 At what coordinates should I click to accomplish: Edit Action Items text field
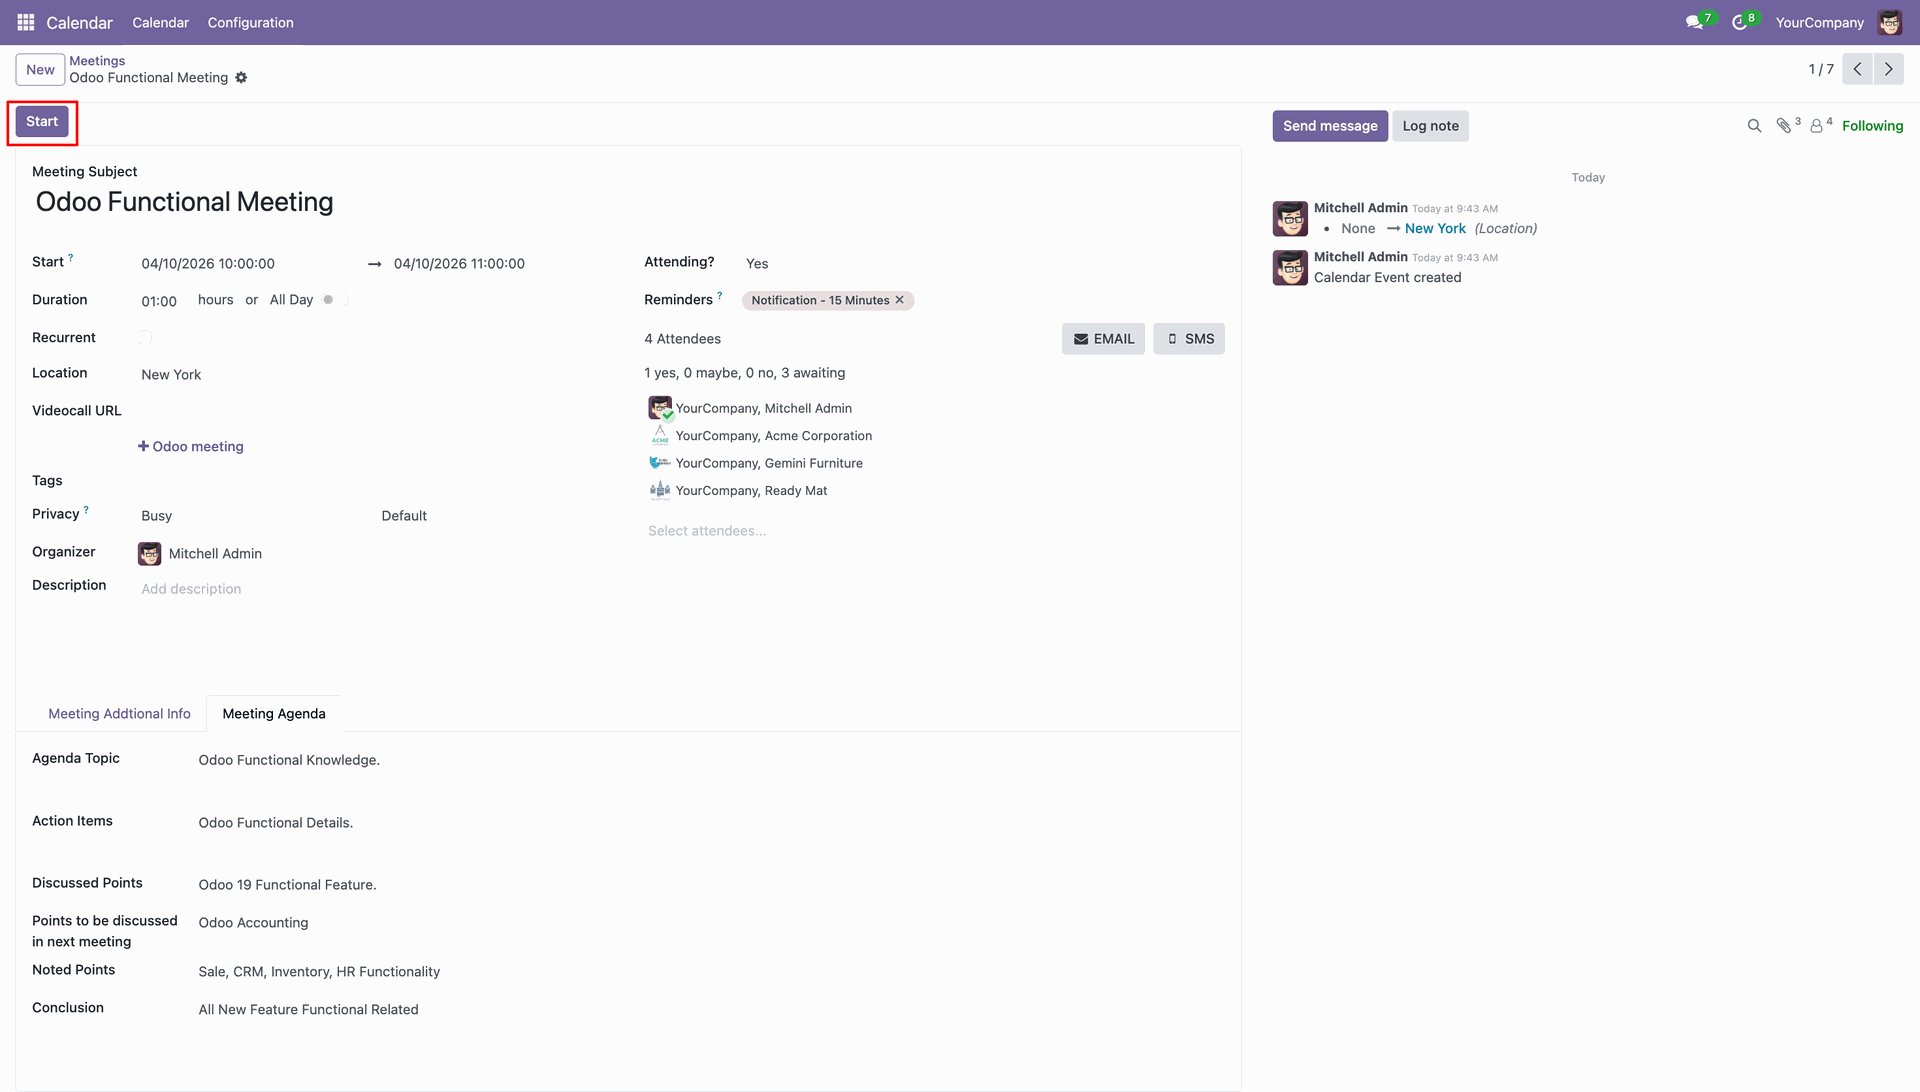coord(710,823)
